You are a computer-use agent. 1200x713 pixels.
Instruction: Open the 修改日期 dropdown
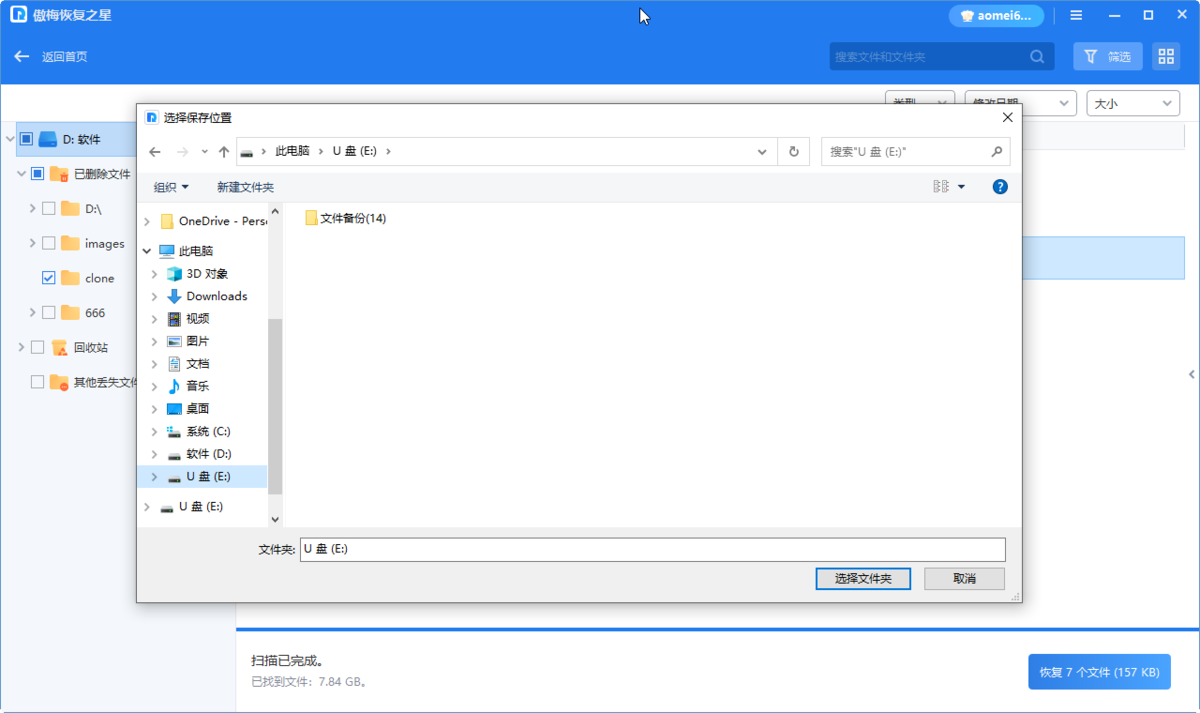click(1020, 103)
